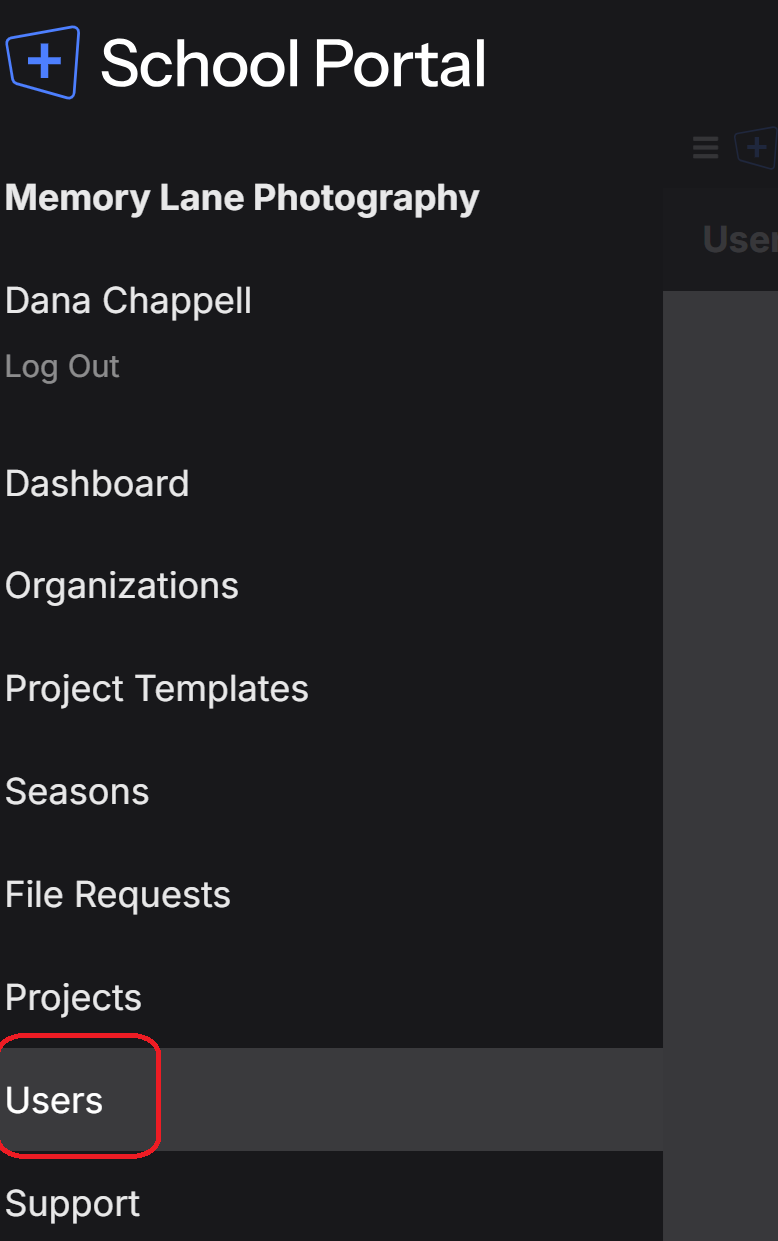The height and width of the screenshot is (1241, 778).
Task: Open the Support page
Action: tap(73, 1204)
